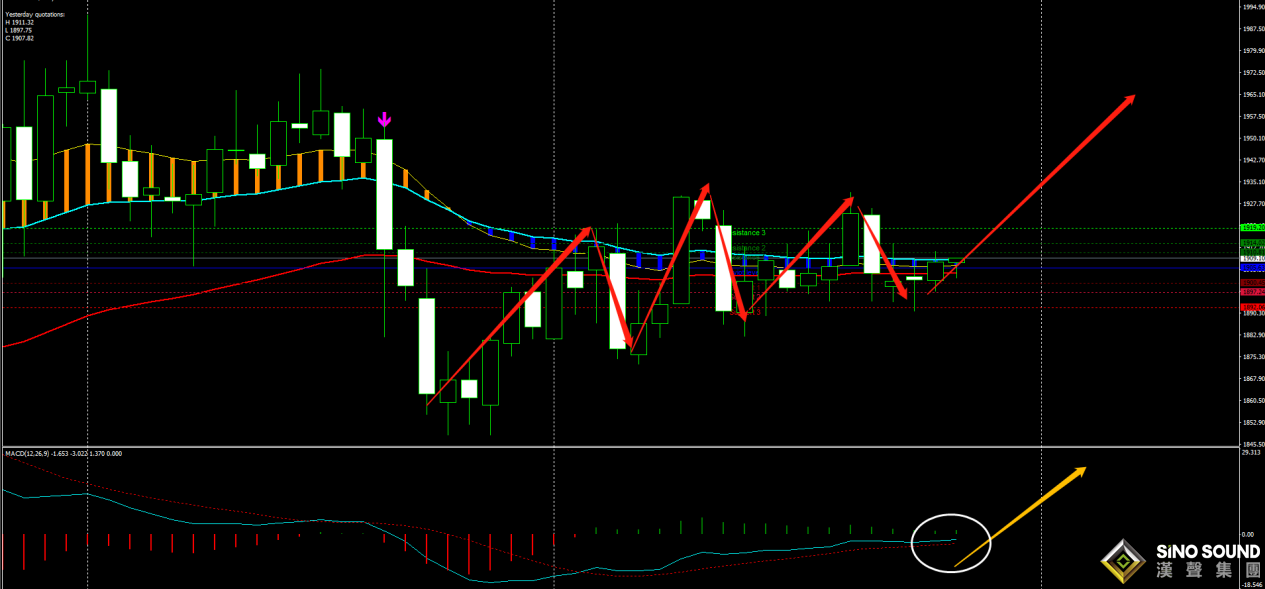Click the H 1911.32 high quotation value
This screenshot has width=1265, height=589.
coord(19,23)
